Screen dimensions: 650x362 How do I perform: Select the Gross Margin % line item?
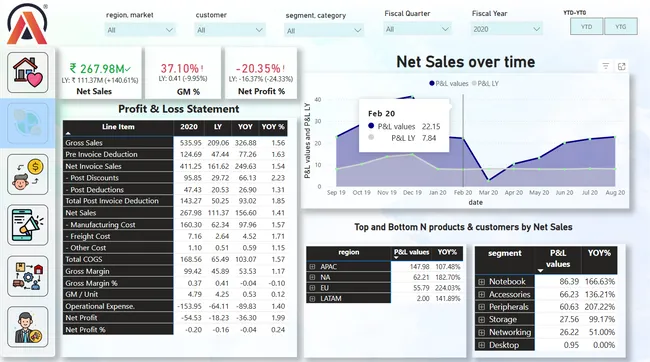pos(118,283)
